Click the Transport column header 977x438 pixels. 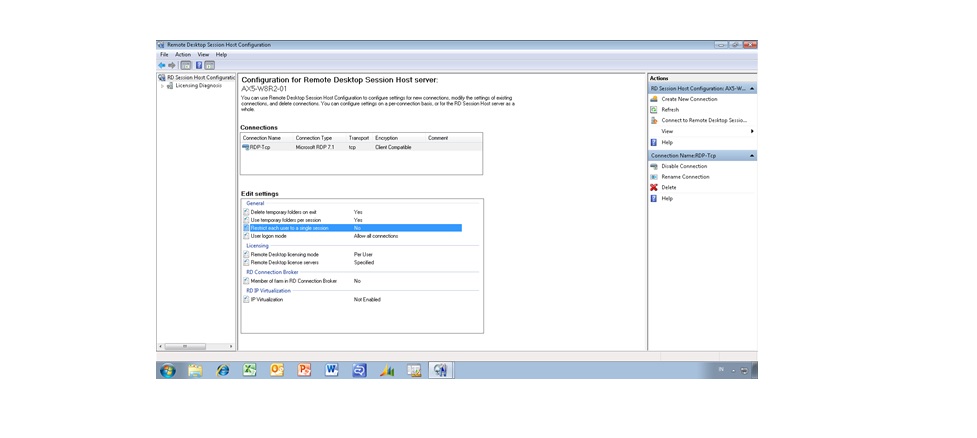[360, 138]
